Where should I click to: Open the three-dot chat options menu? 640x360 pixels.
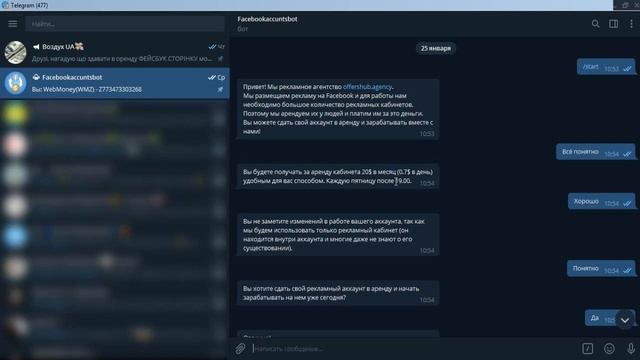pyautogui.click(x=631, y=24)
